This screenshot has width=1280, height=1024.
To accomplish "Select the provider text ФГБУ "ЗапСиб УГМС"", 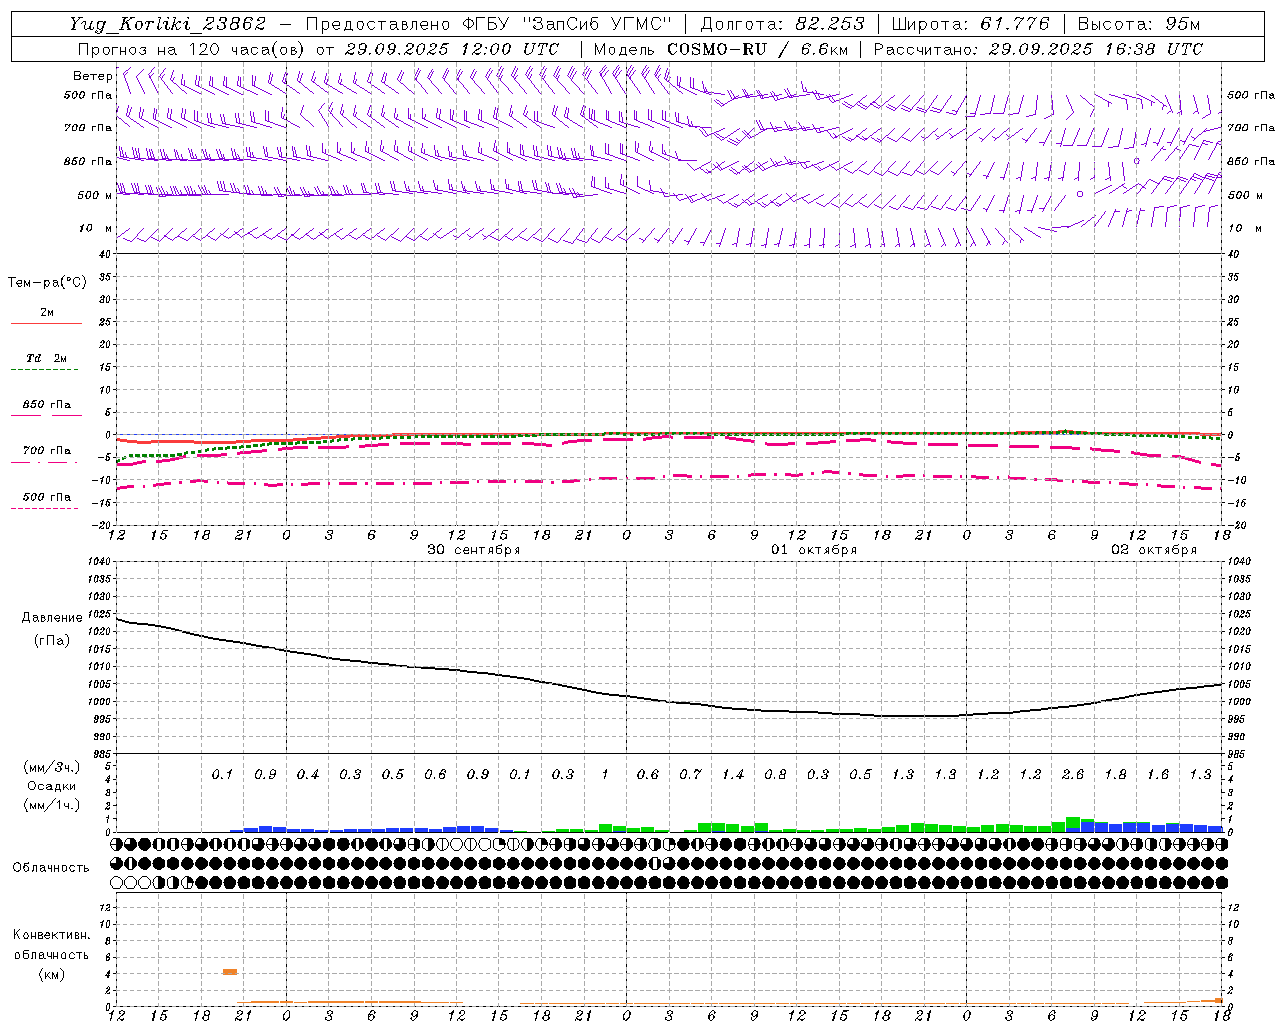I will (567, 24).
